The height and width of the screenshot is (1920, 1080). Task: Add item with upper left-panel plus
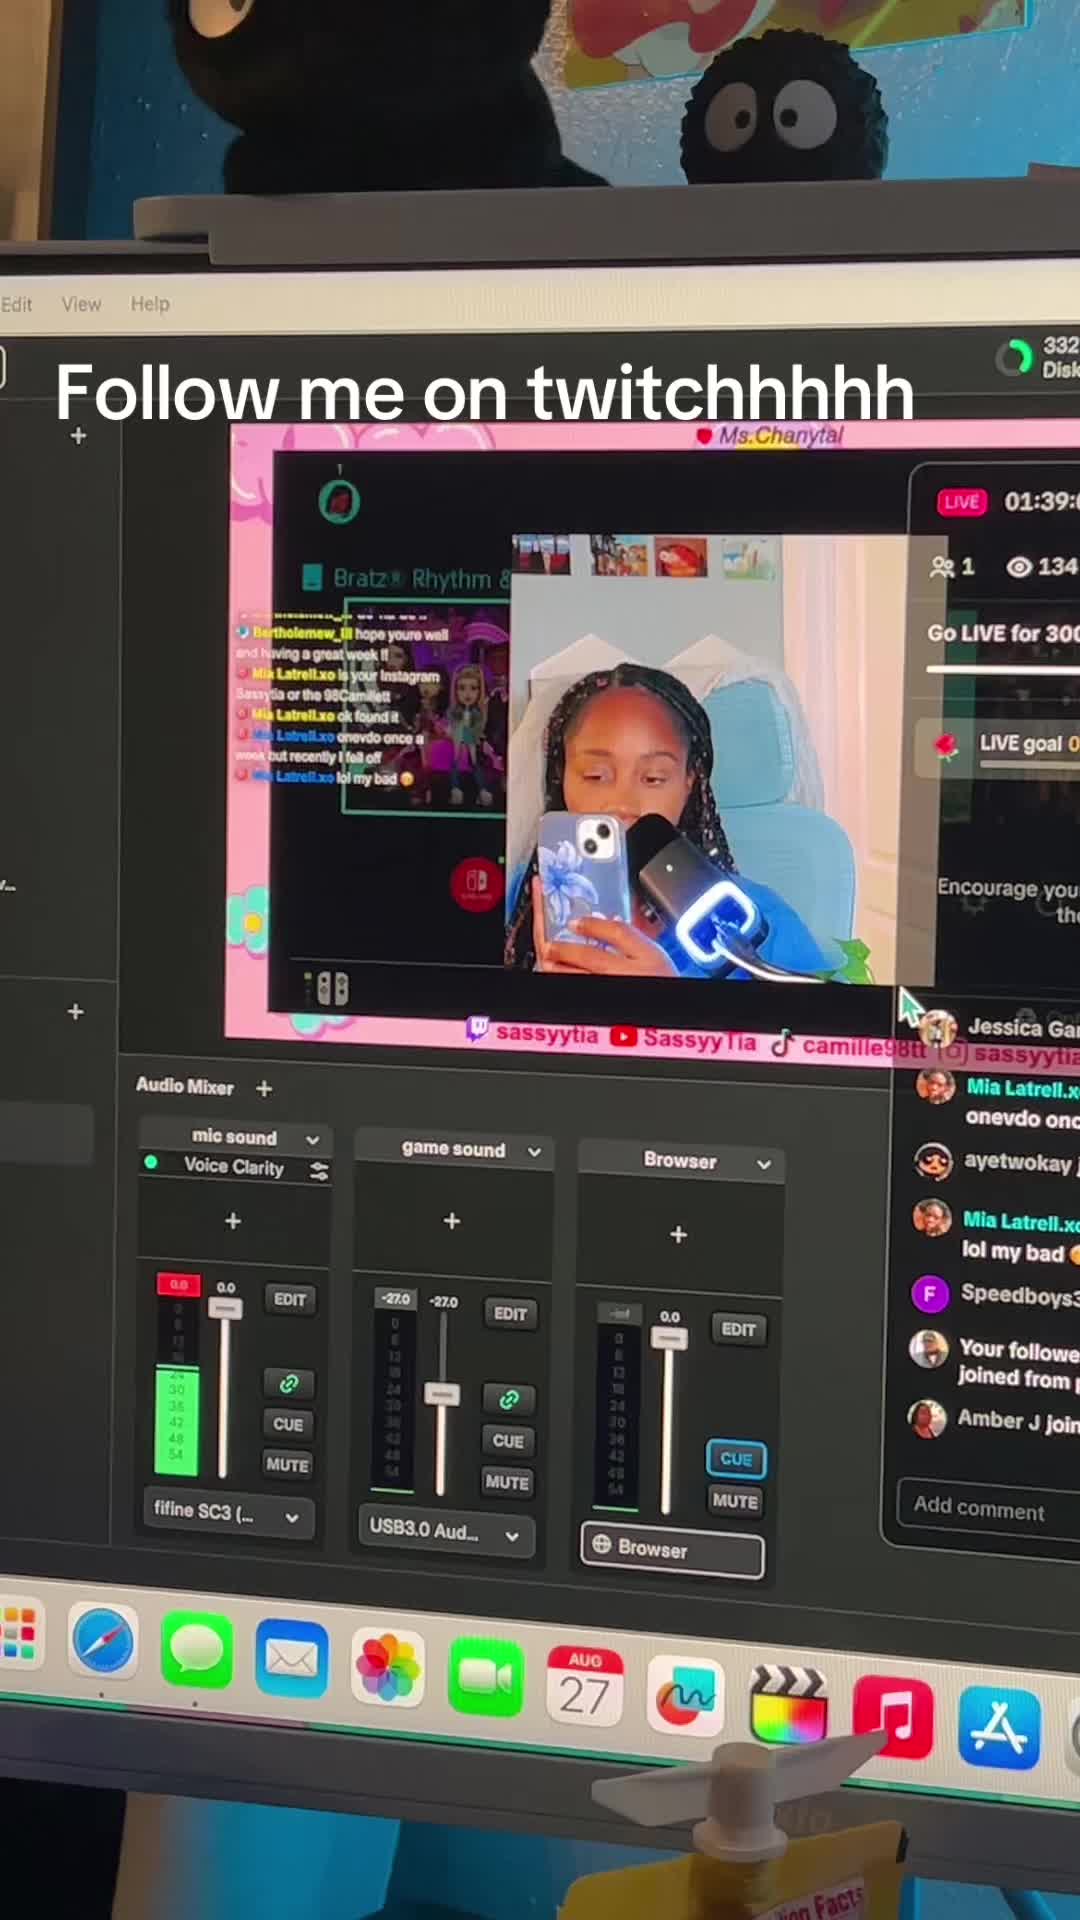click(x=79, y=436)
